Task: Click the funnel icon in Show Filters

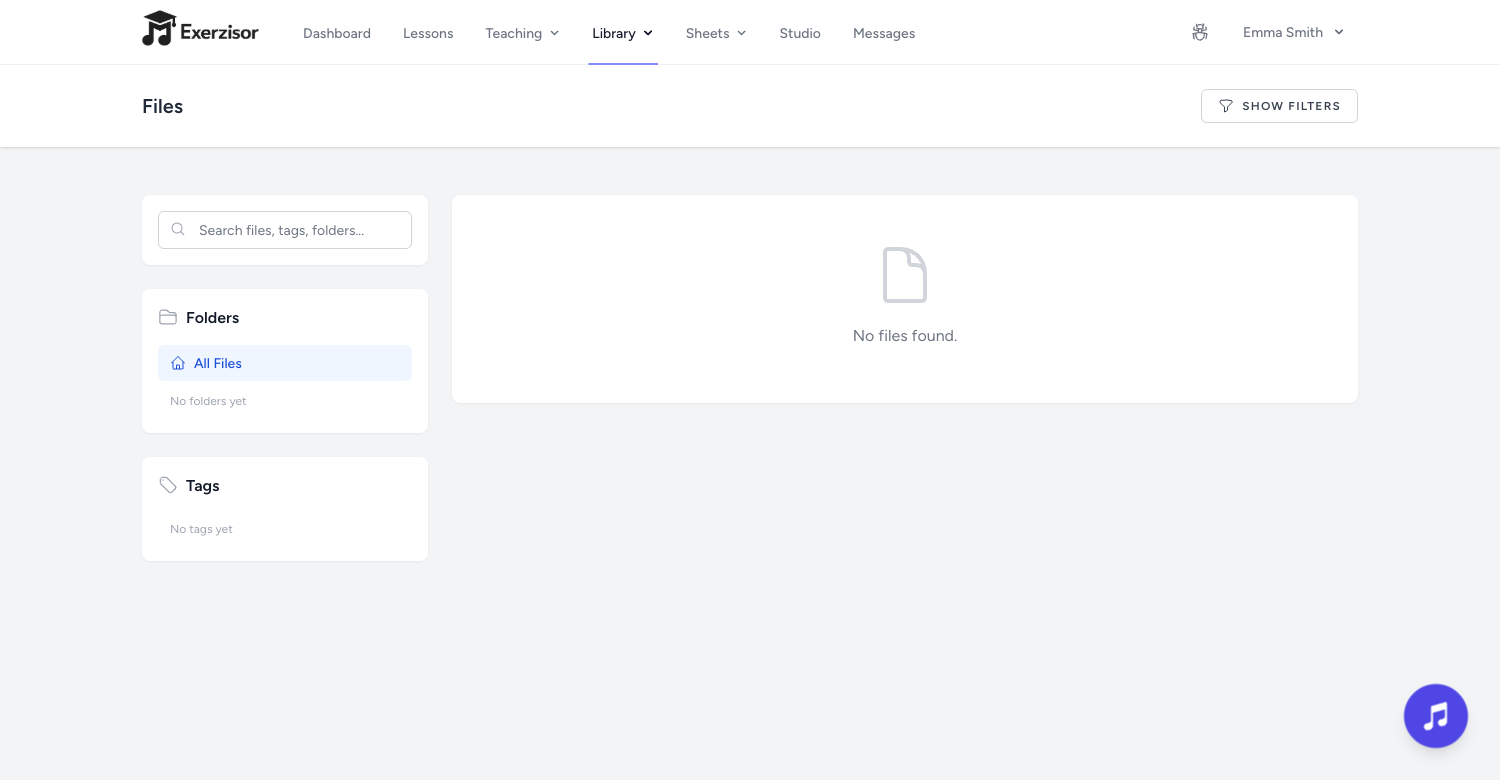Action: [1226, 106]
